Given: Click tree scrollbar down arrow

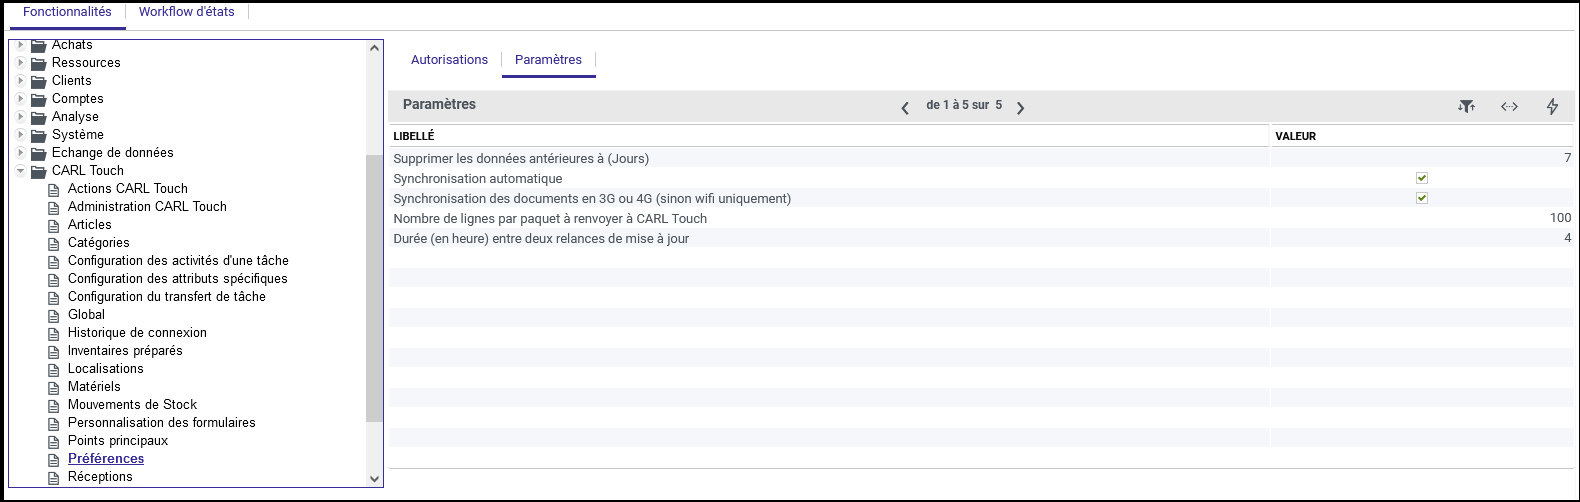Looking at the screenshot, I should [x=375, y=479].
